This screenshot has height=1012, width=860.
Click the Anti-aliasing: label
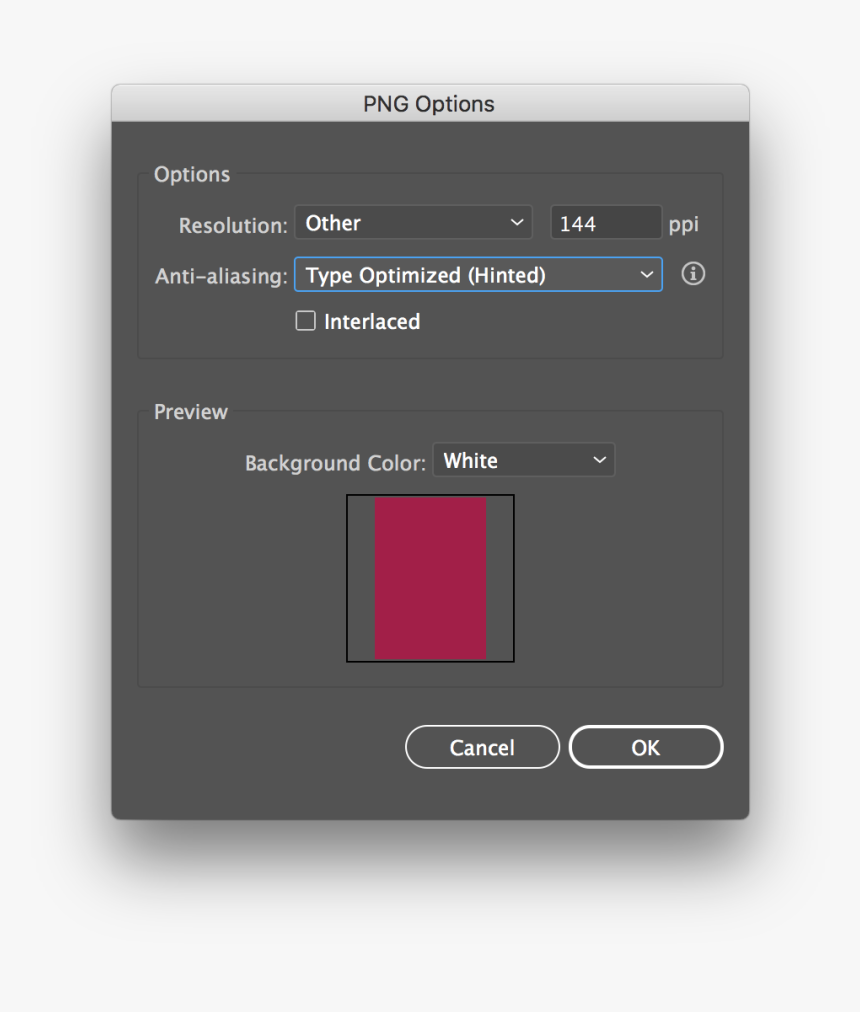(221, 276)
